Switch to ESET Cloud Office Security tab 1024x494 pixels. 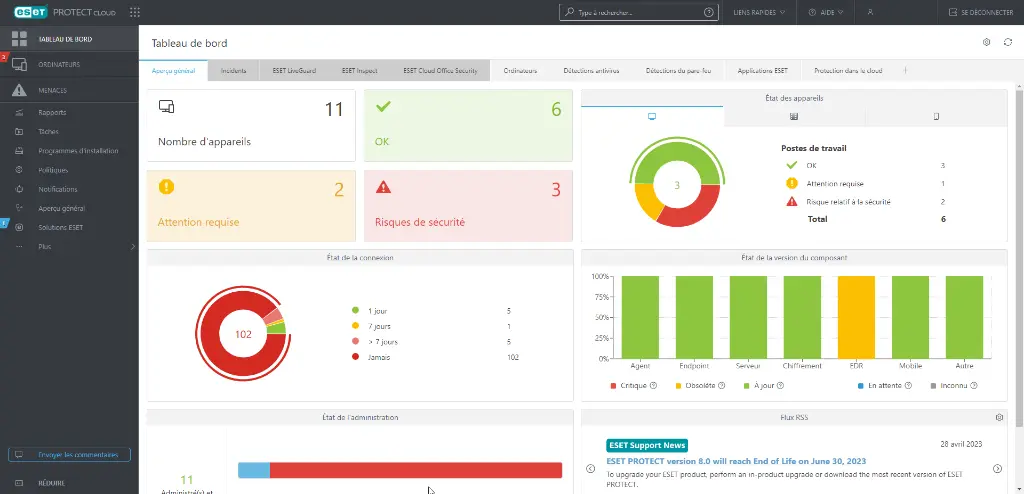point(440,71)
